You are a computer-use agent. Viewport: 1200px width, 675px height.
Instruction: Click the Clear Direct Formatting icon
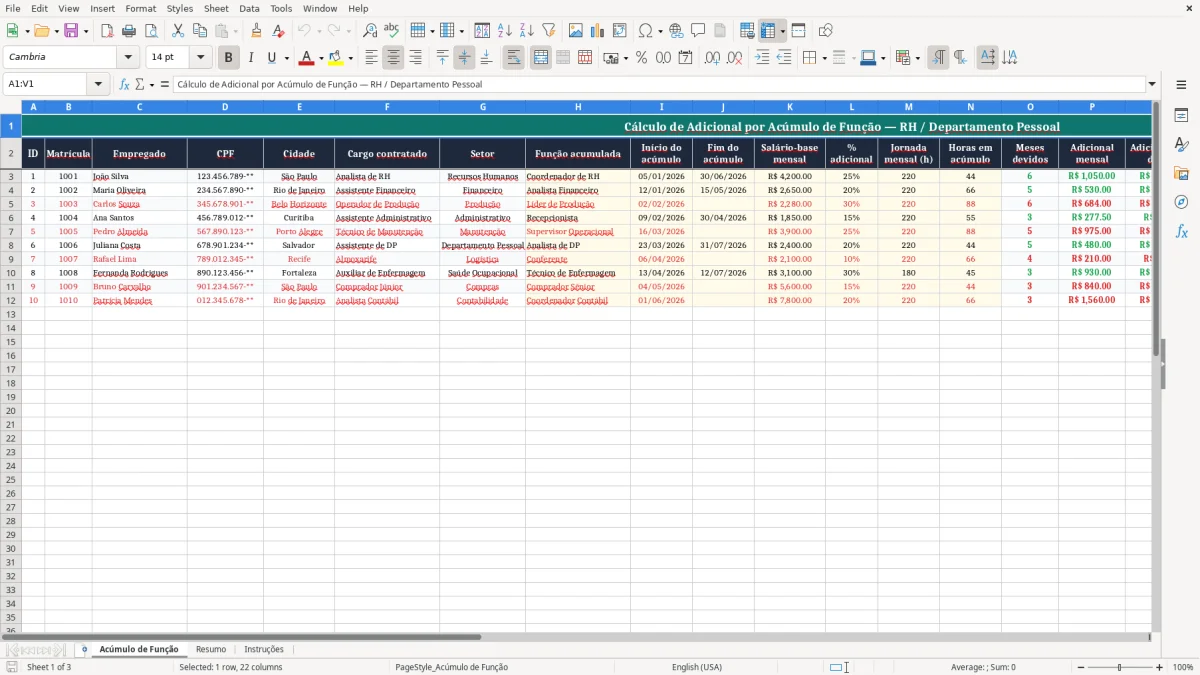click(279, 31)
